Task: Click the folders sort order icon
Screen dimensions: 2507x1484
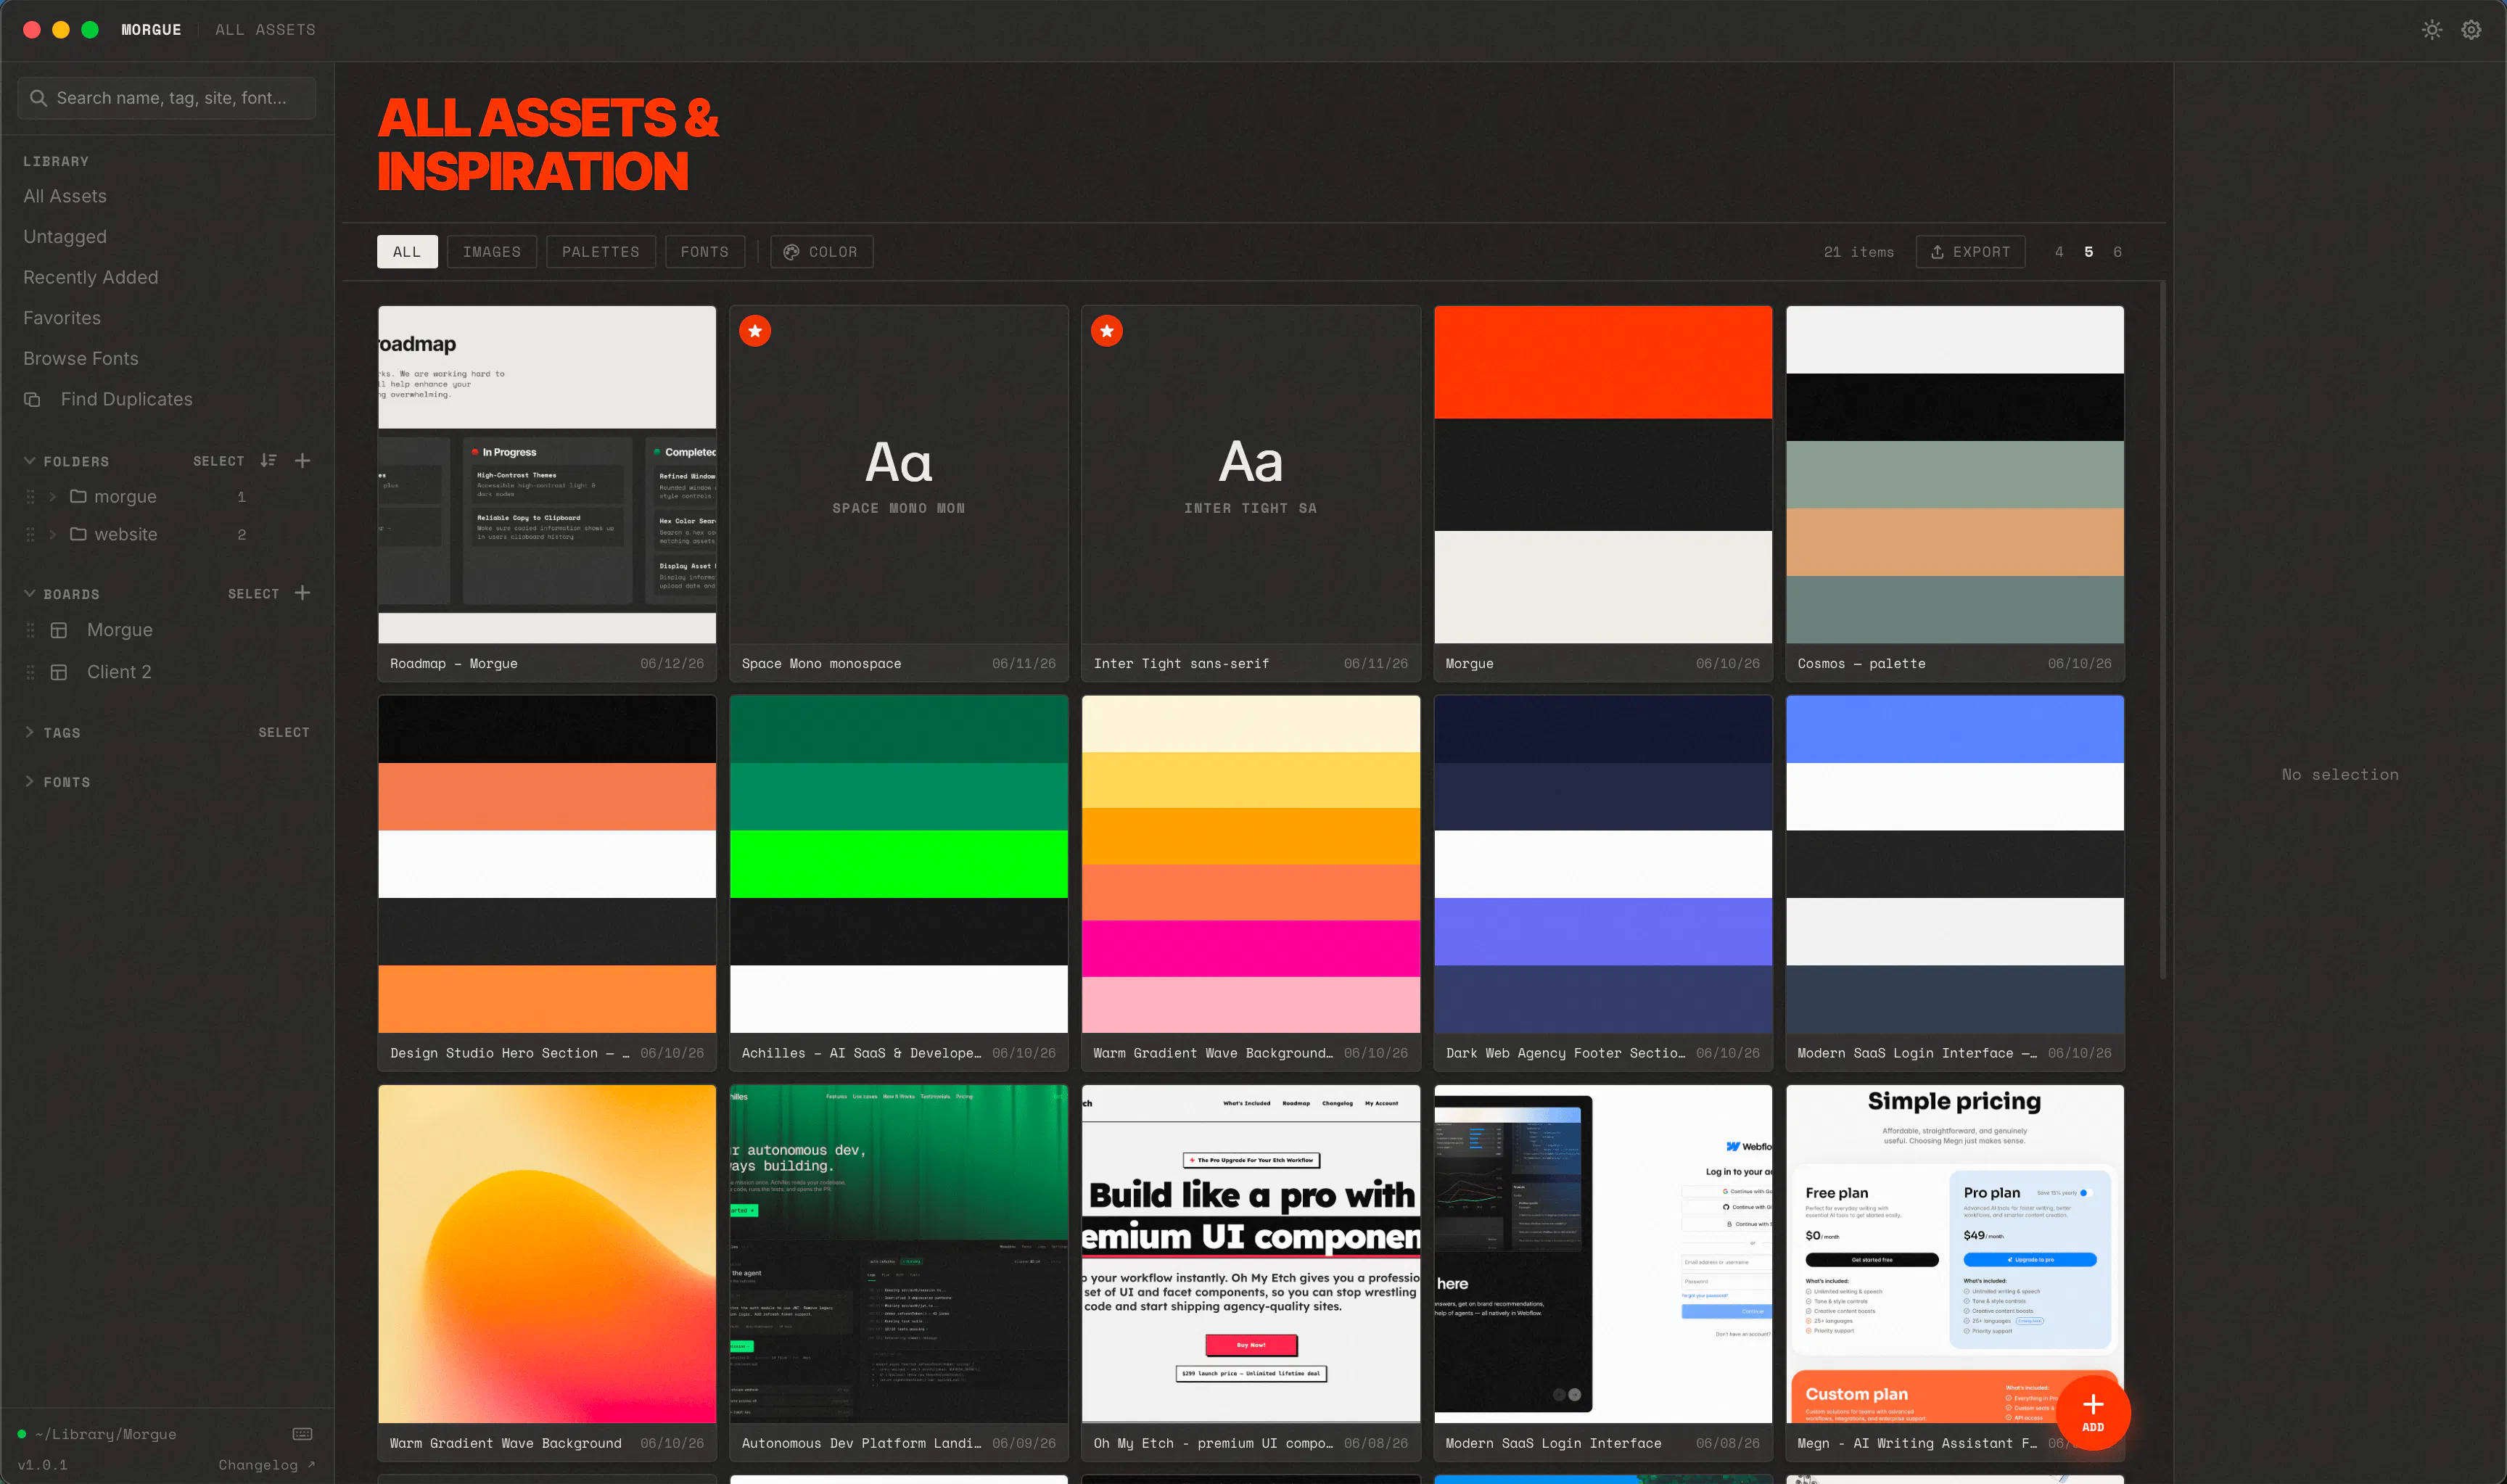Action: pyautogui.click(x=268, y=460)
